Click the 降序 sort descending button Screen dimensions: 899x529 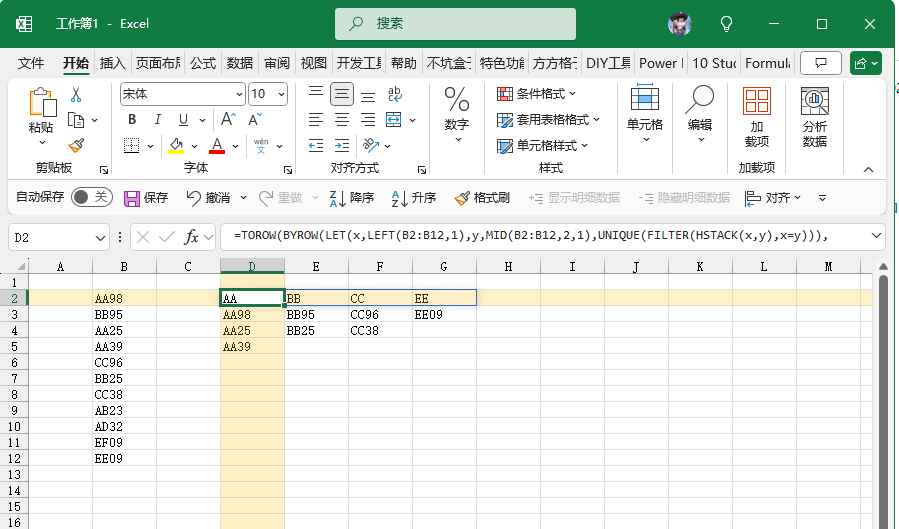[351, 198]
